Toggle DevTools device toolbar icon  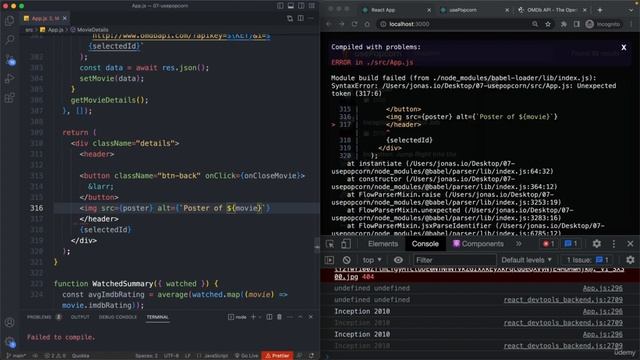coord(345,244)
